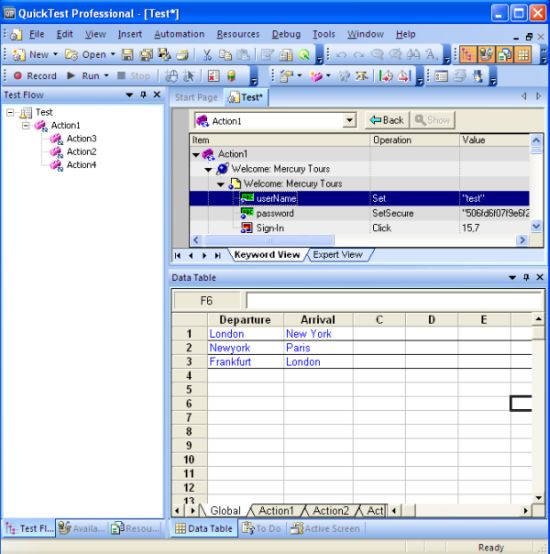
Task: Switch to Expert View tab
Action: tap(338, 255)
